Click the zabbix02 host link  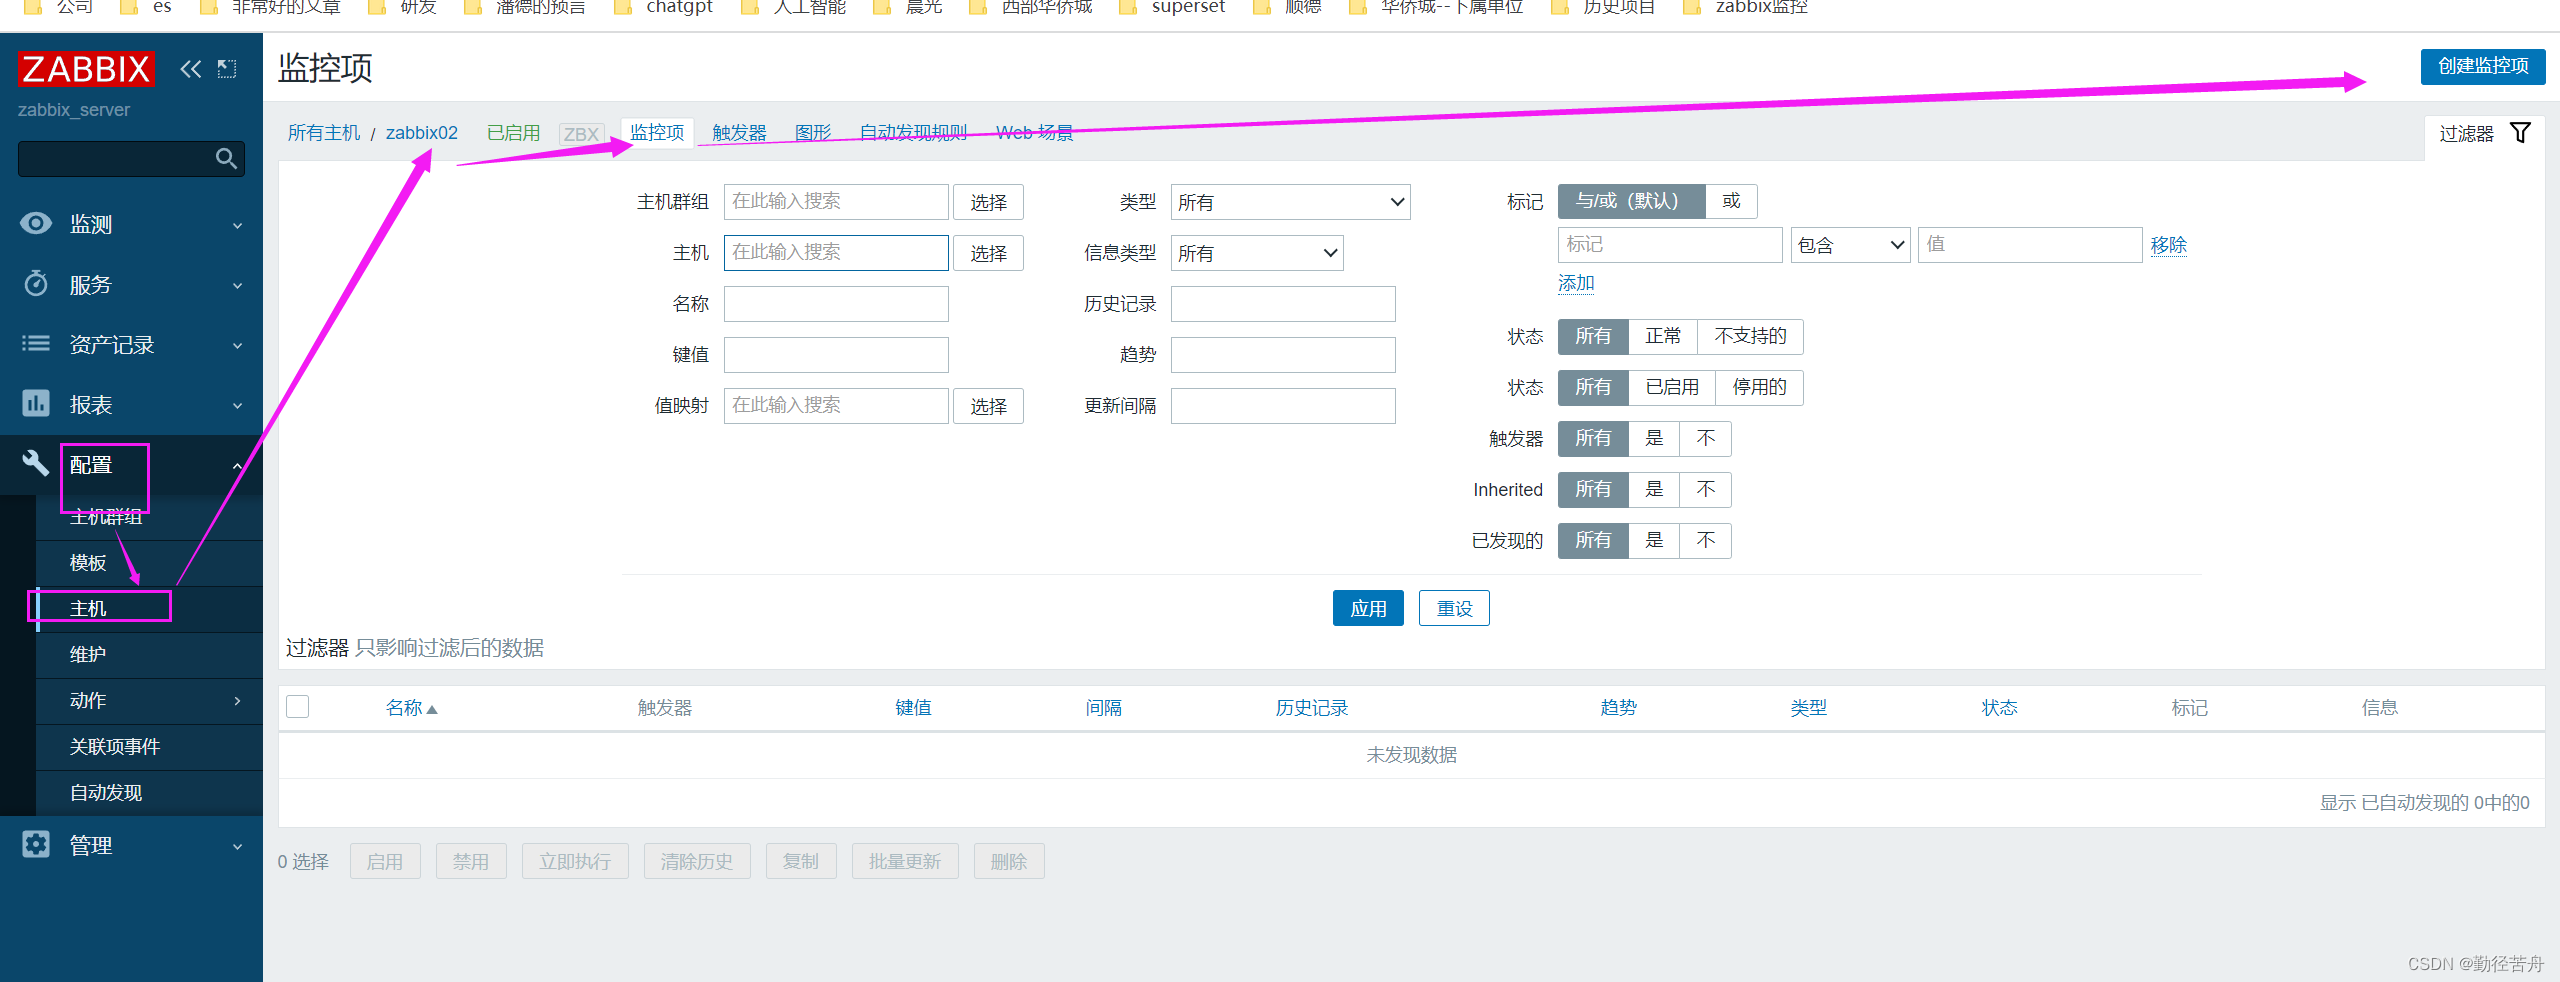[x=422, y=133]
